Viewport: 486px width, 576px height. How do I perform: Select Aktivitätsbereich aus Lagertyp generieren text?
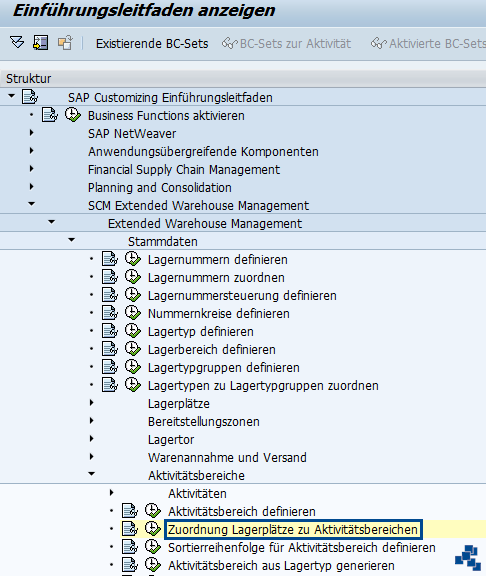tap(281, 565)
